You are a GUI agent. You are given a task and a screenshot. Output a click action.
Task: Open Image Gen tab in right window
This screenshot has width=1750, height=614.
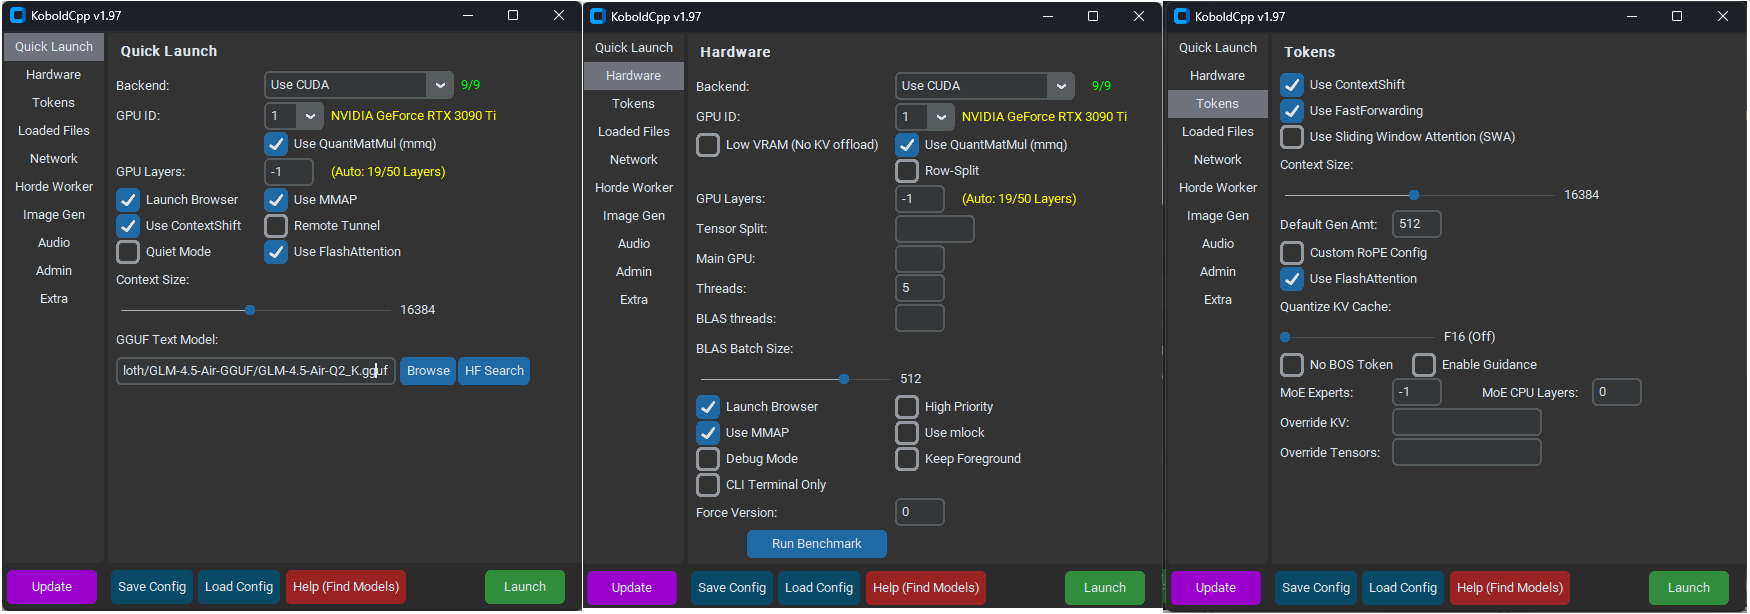1218,216
